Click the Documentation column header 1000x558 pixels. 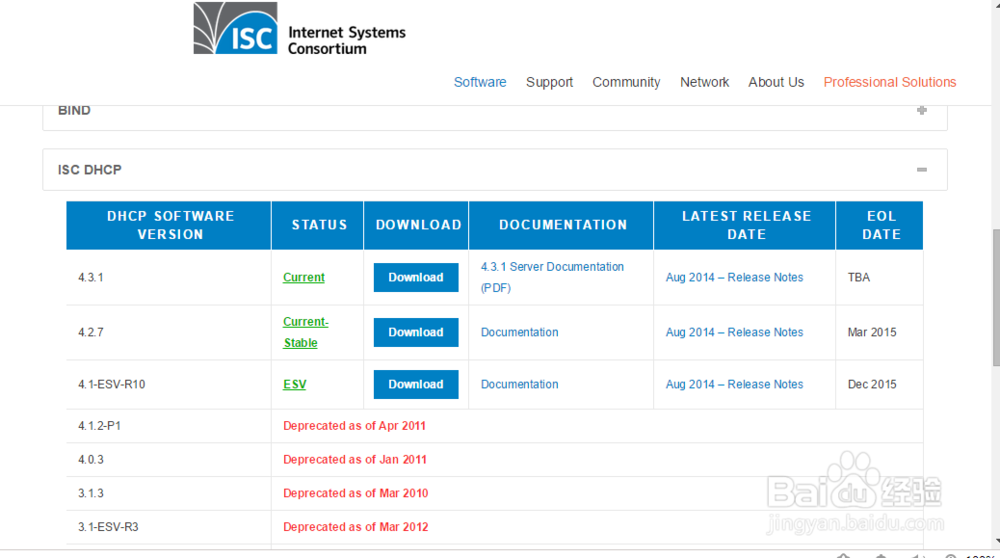561,225
